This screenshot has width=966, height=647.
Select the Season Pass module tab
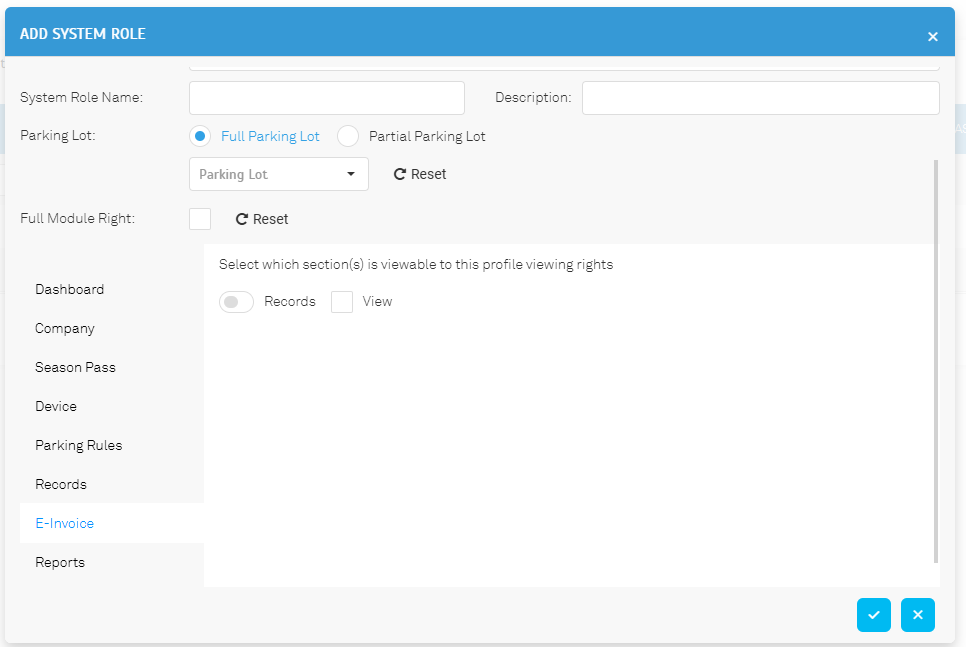75,367
